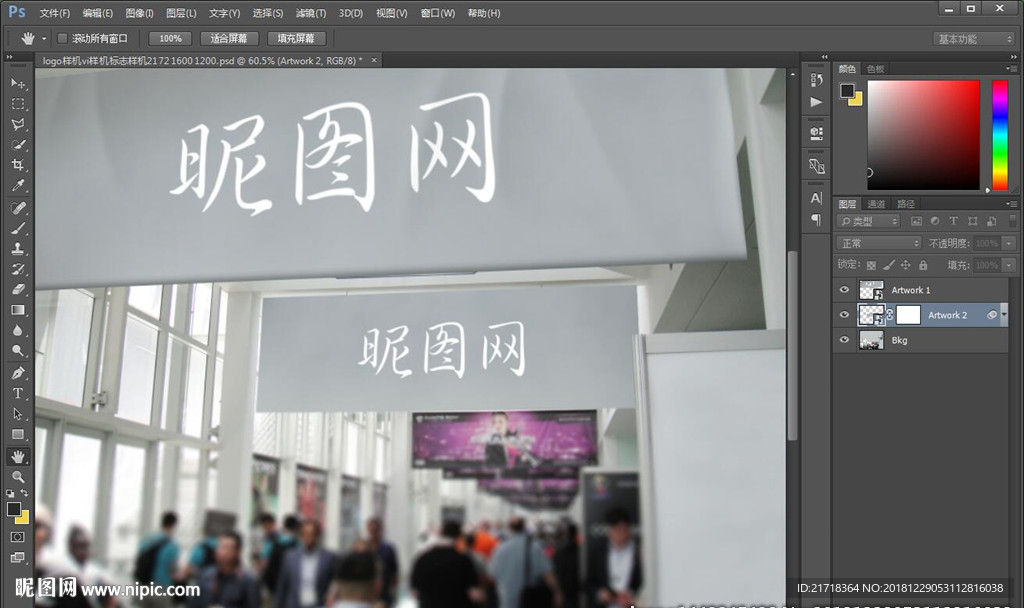Select the Rectangular Marquee tool
Viewport: 1024px width, 608px height.
(x=18, y=104)
